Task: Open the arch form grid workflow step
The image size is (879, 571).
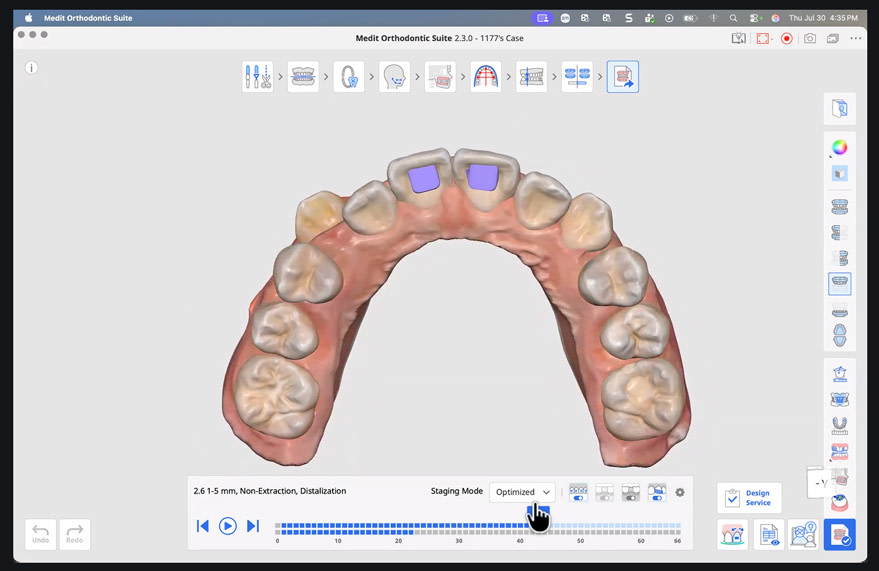Action: coord(485,77)
